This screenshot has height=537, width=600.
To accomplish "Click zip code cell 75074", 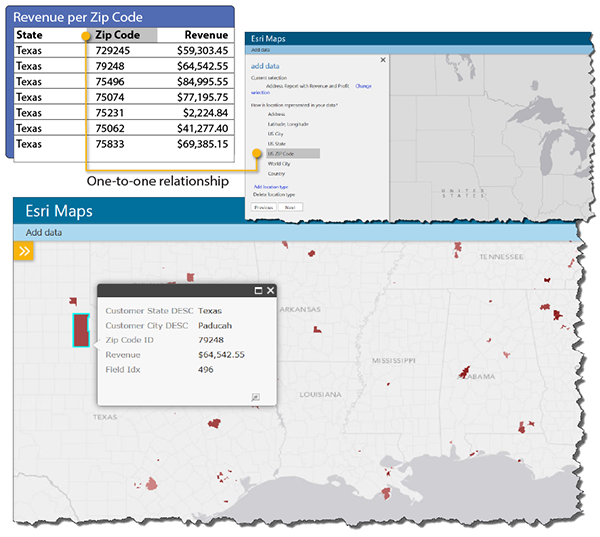I will click(x=110, y=97).
